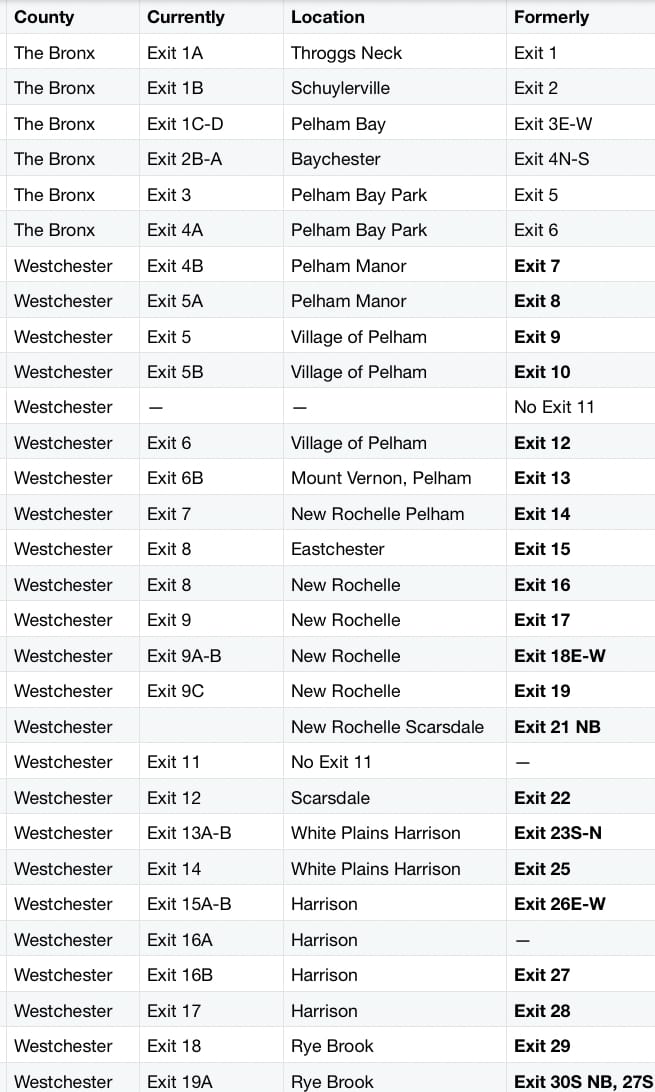Select the bold Exit 18E-W cell
The image size is (655, 1092).
click(560, 656)
